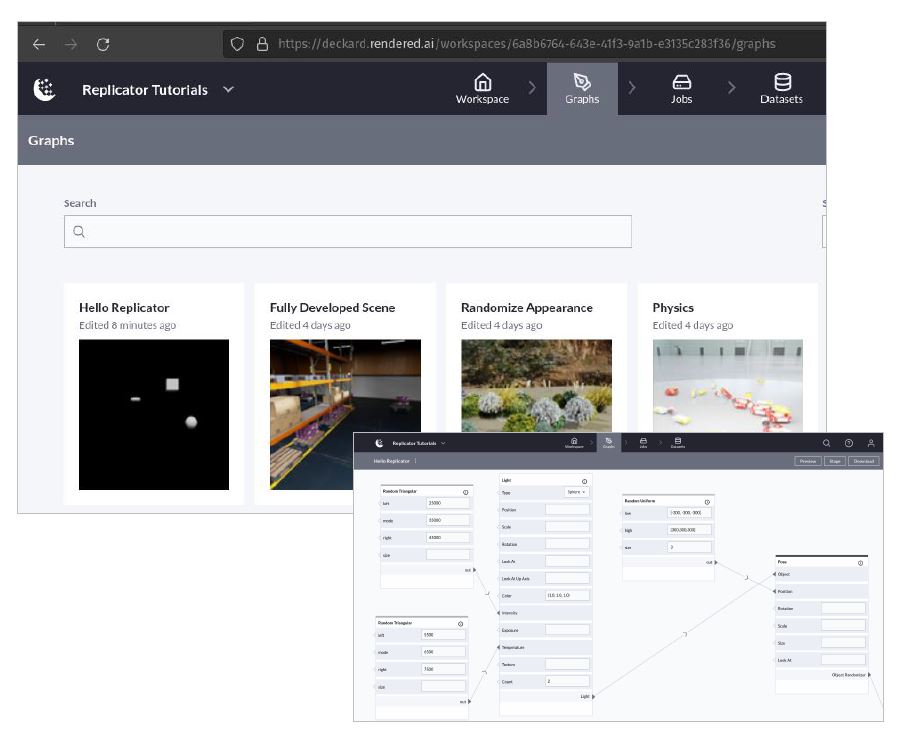Click the out port of the lower Random Triangular node
Screen dimensions: 915x742
click(470, 702)
